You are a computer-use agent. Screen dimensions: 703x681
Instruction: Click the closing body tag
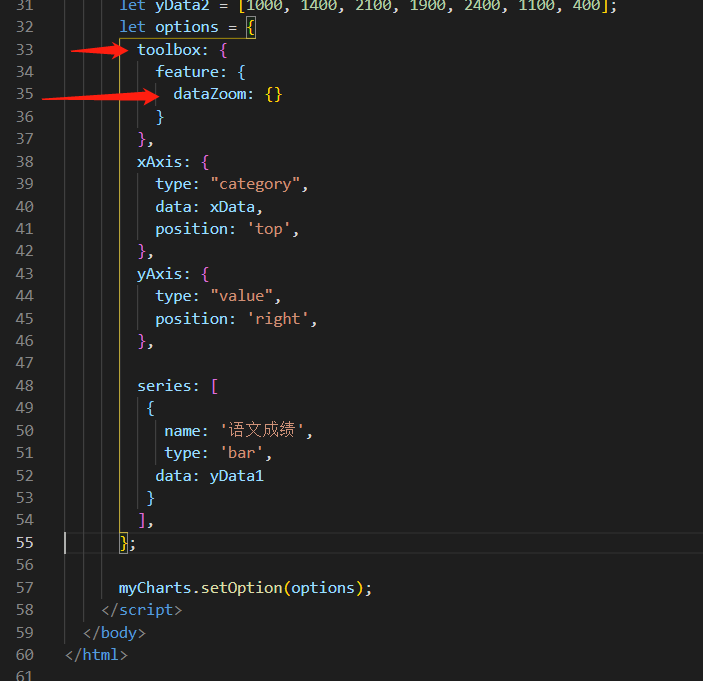point(114,633)
